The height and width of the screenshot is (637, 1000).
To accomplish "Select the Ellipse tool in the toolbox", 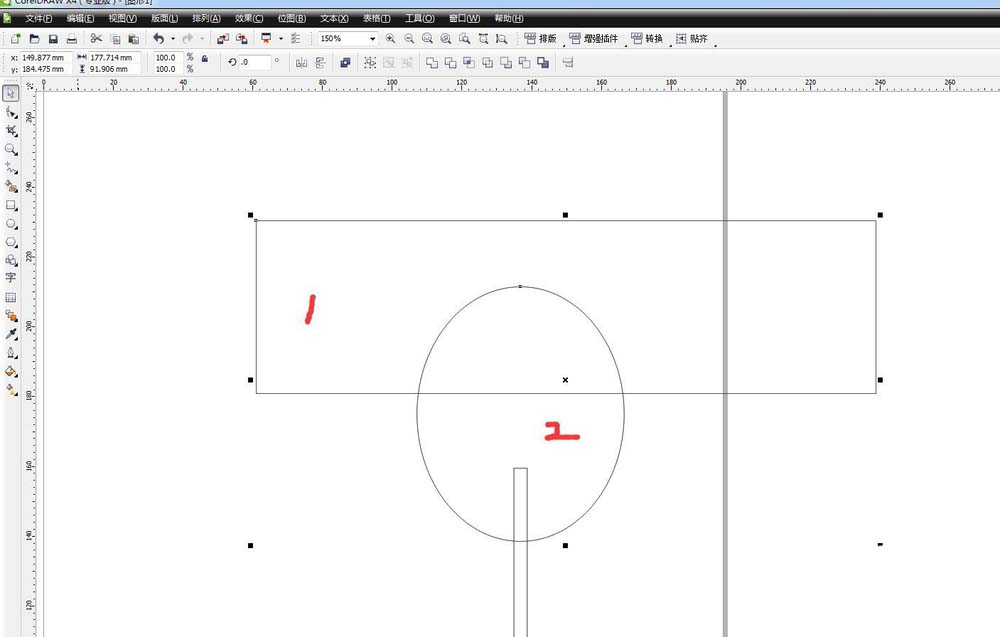I will tap(11, 224).
